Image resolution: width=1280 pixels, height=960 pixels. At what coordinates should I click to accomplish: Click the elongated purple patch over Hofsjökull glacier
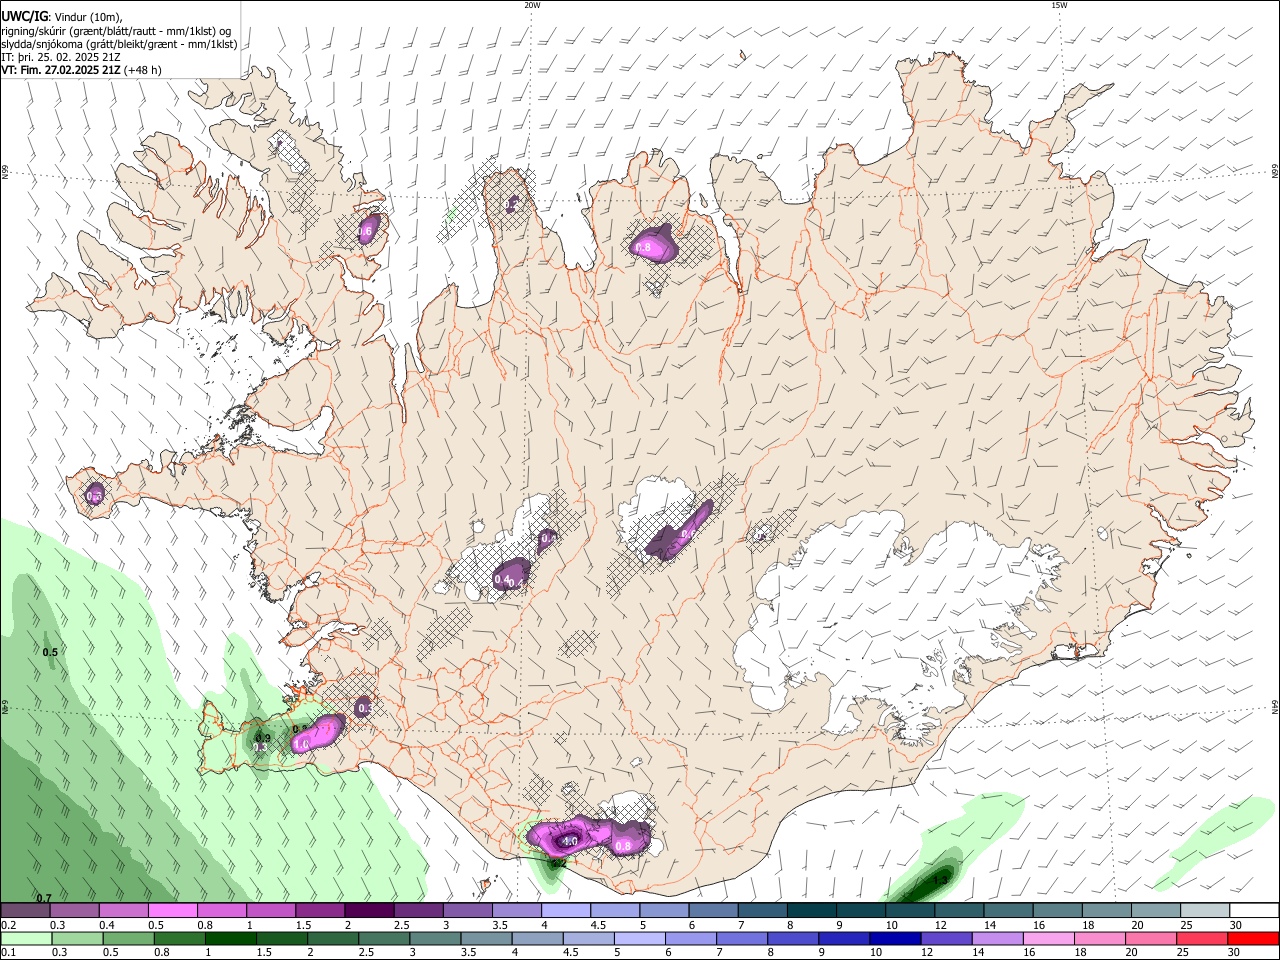tap(682, 530)
